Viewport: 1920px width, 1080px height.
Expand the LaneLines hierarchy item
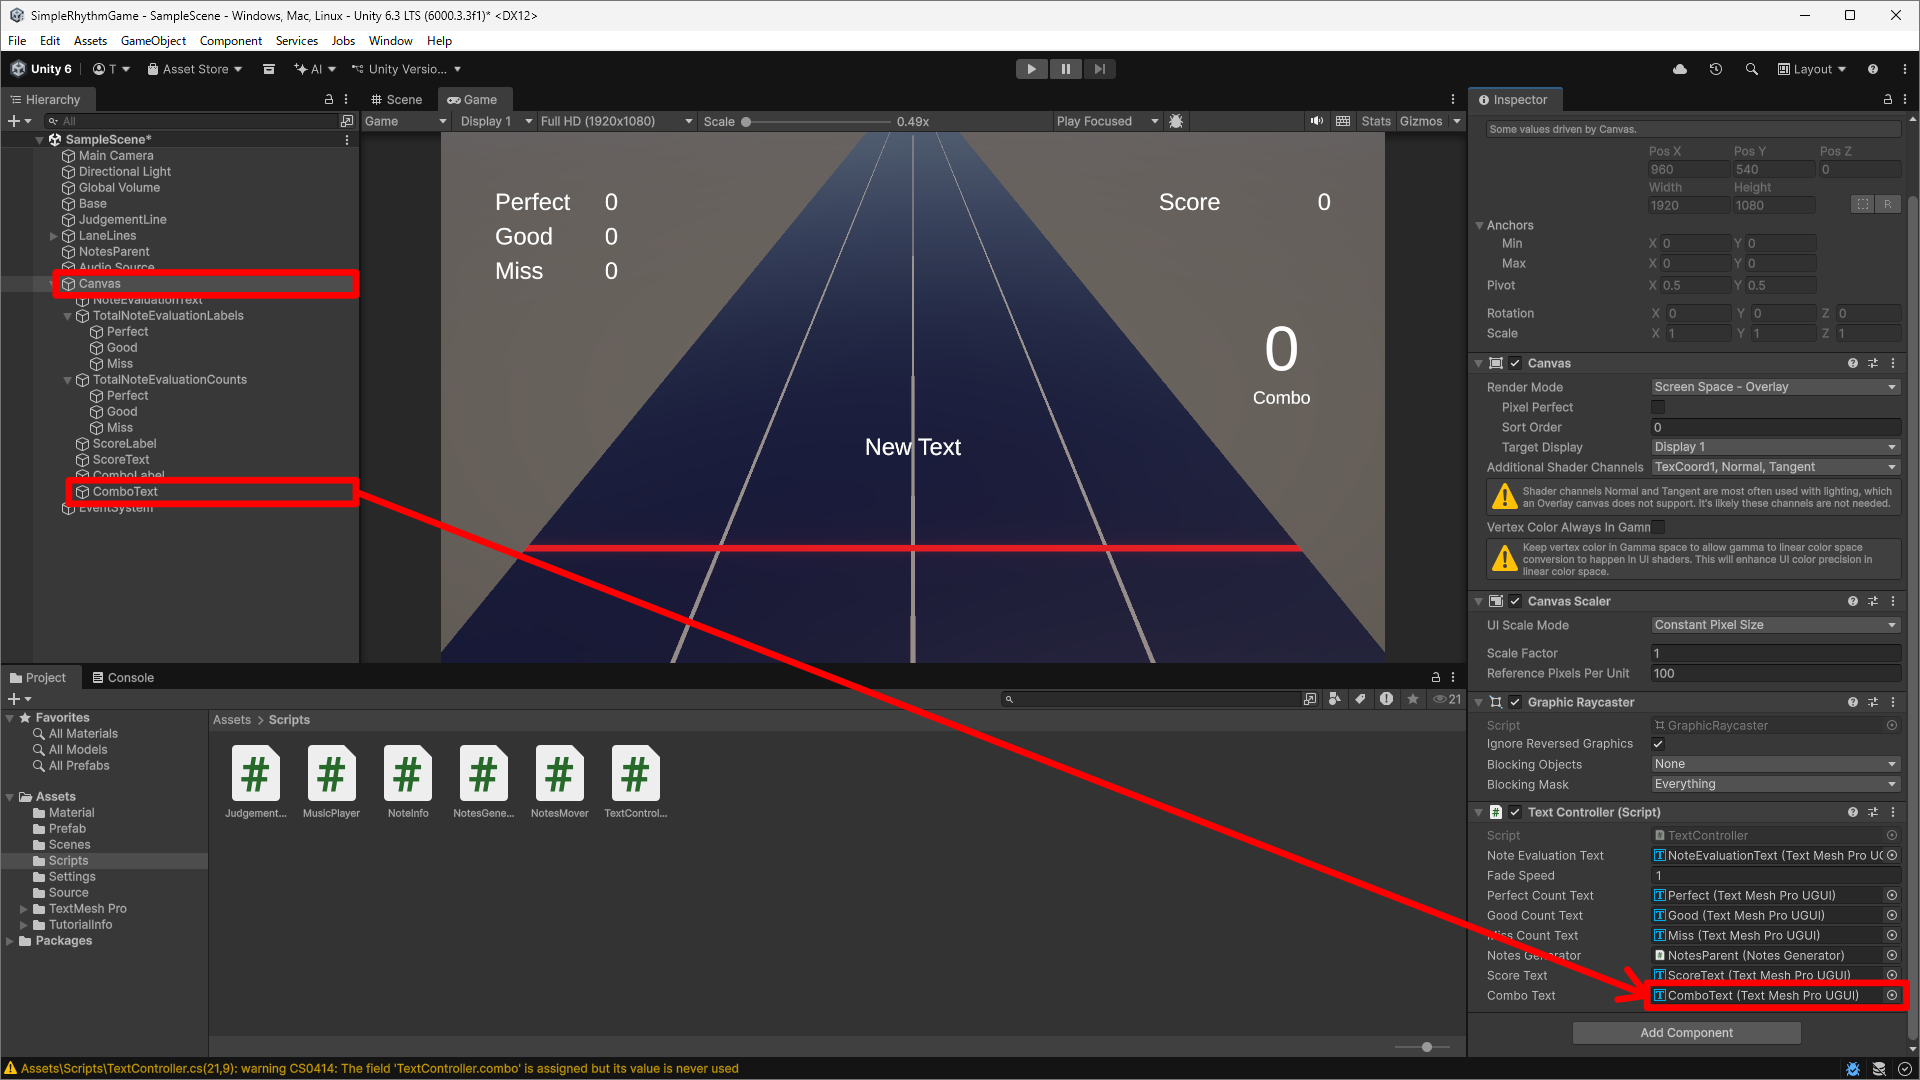point(54,236)
